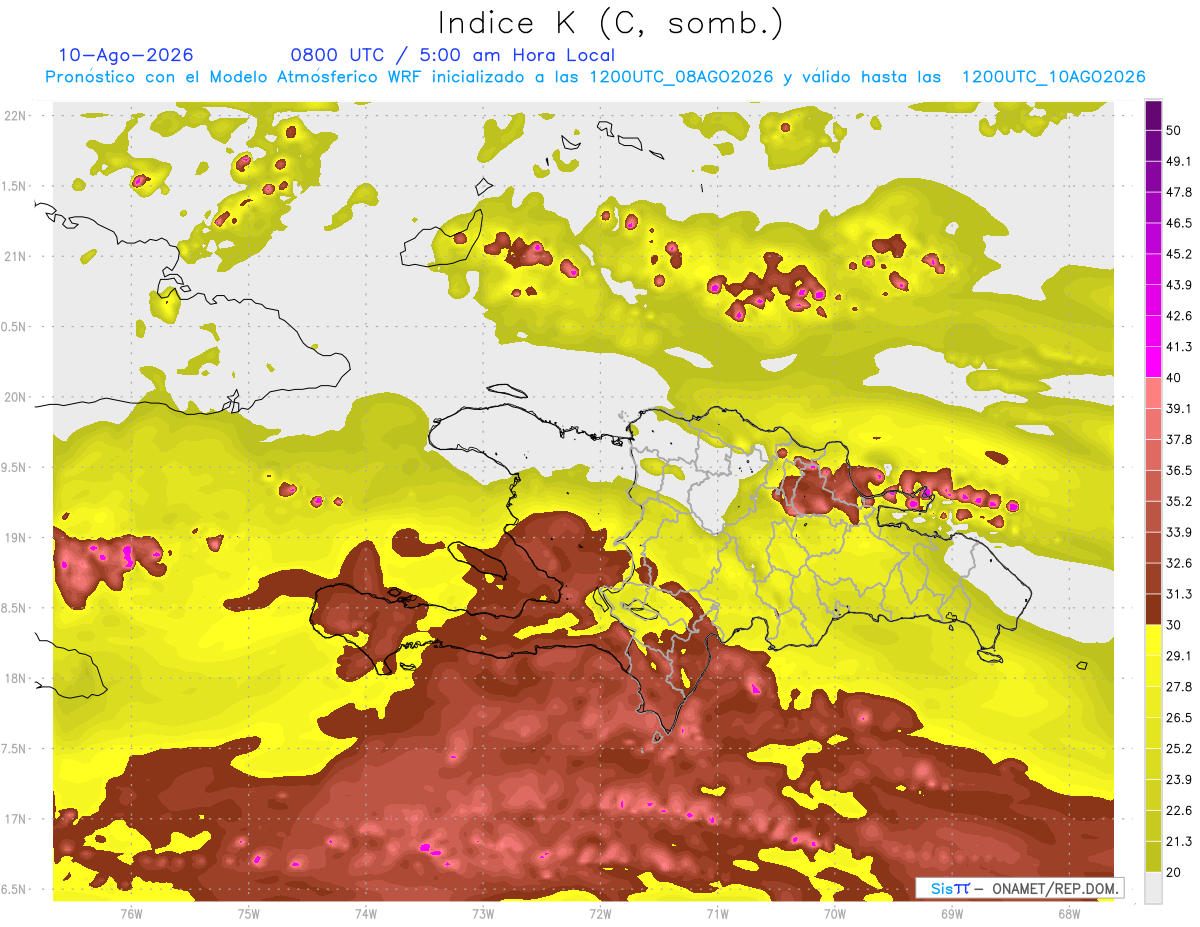The width and height of the screenshot is (1200, 927).
Task: Click the "71W" longitude label
Action: (717, 914)
